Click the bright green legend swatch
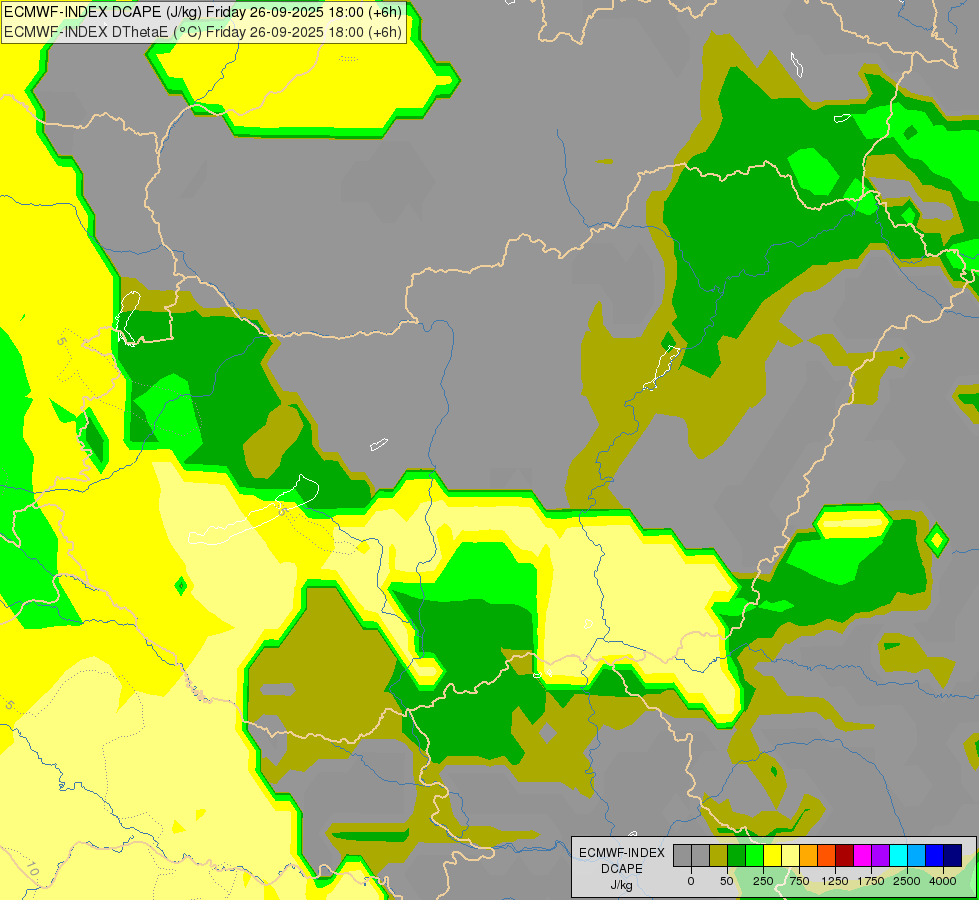The image size is (979, 900). point(754,855)
